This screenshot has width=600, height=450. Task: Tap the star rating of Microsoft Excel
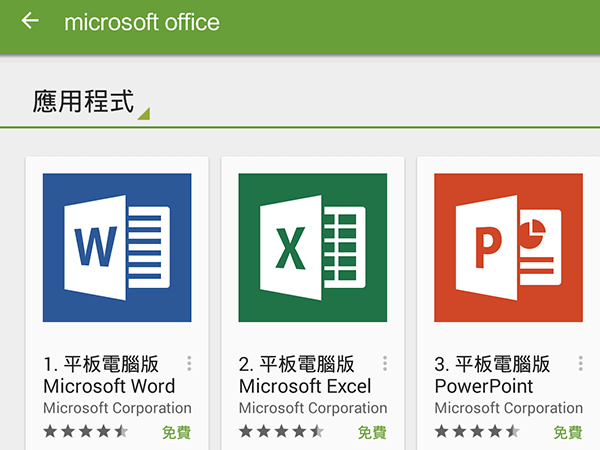point(282,432)
